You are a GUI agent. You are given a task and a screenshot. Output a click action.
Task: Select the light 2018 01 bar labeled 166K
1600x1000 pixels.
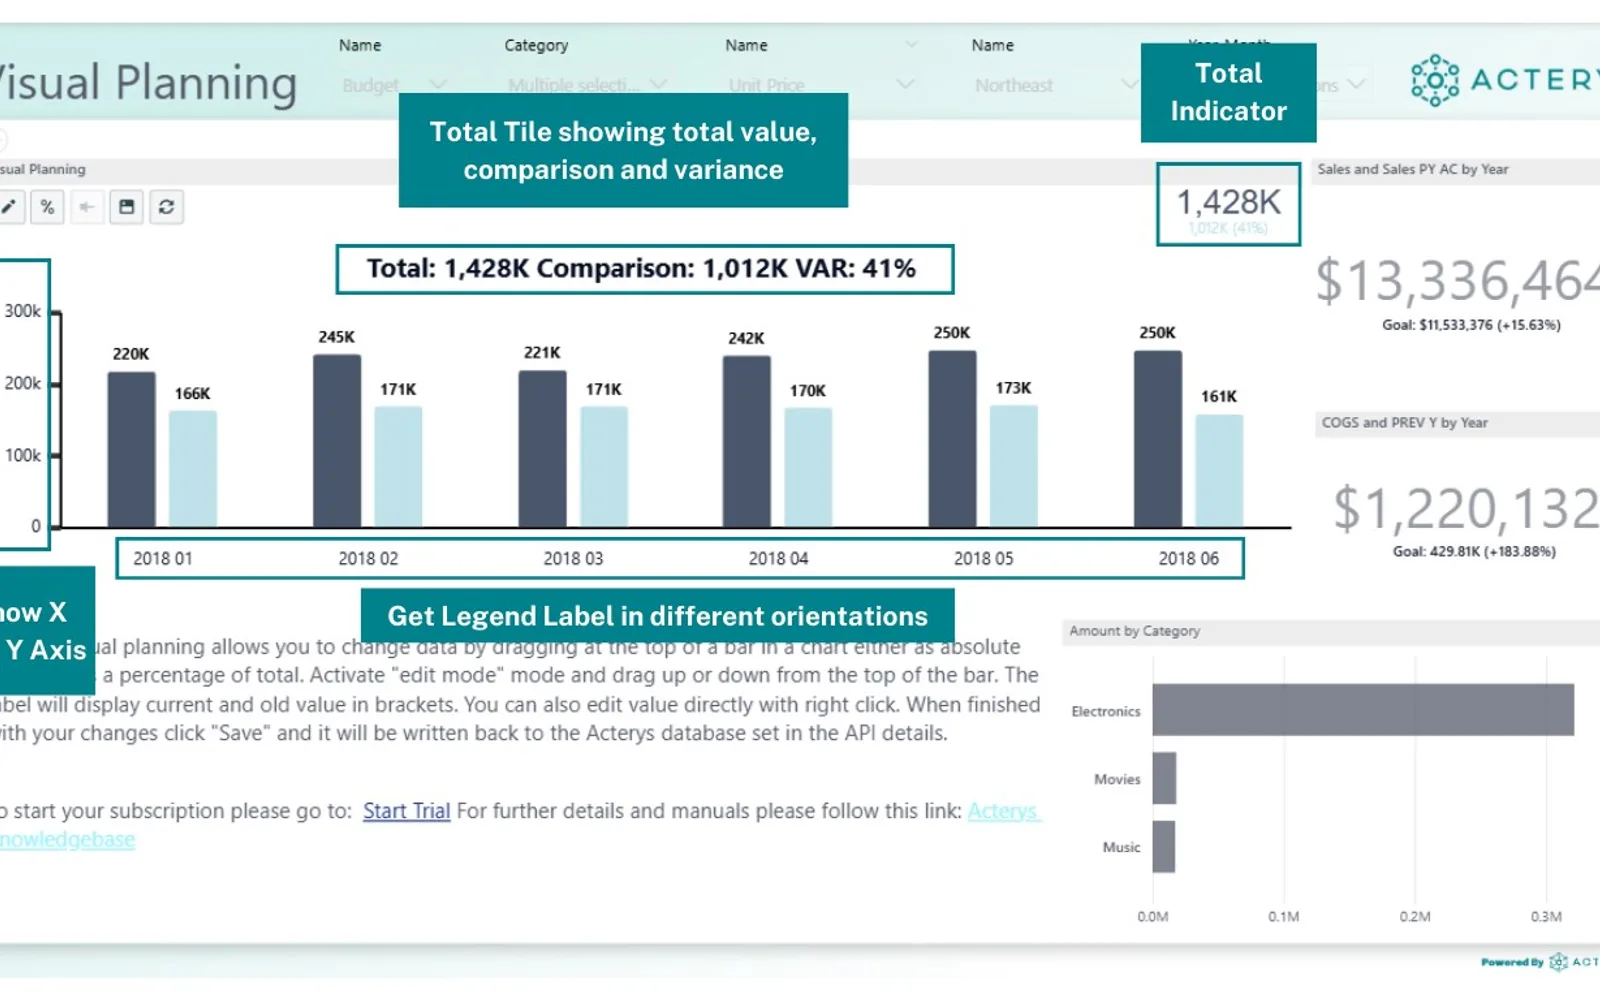coord(192,469)
